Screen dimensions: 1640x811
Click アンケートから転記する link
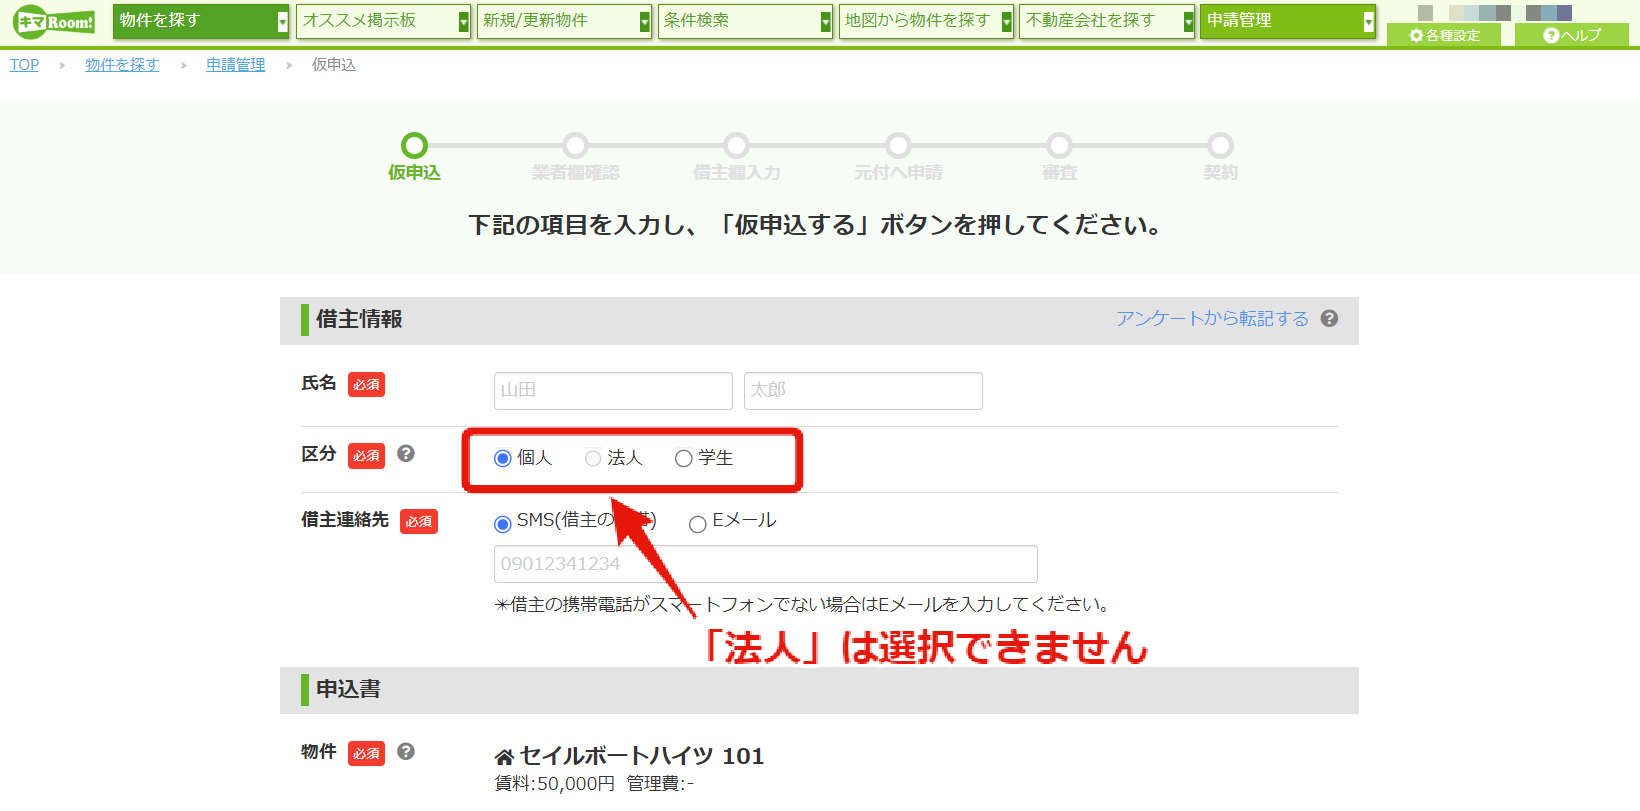pos(1212,318)
